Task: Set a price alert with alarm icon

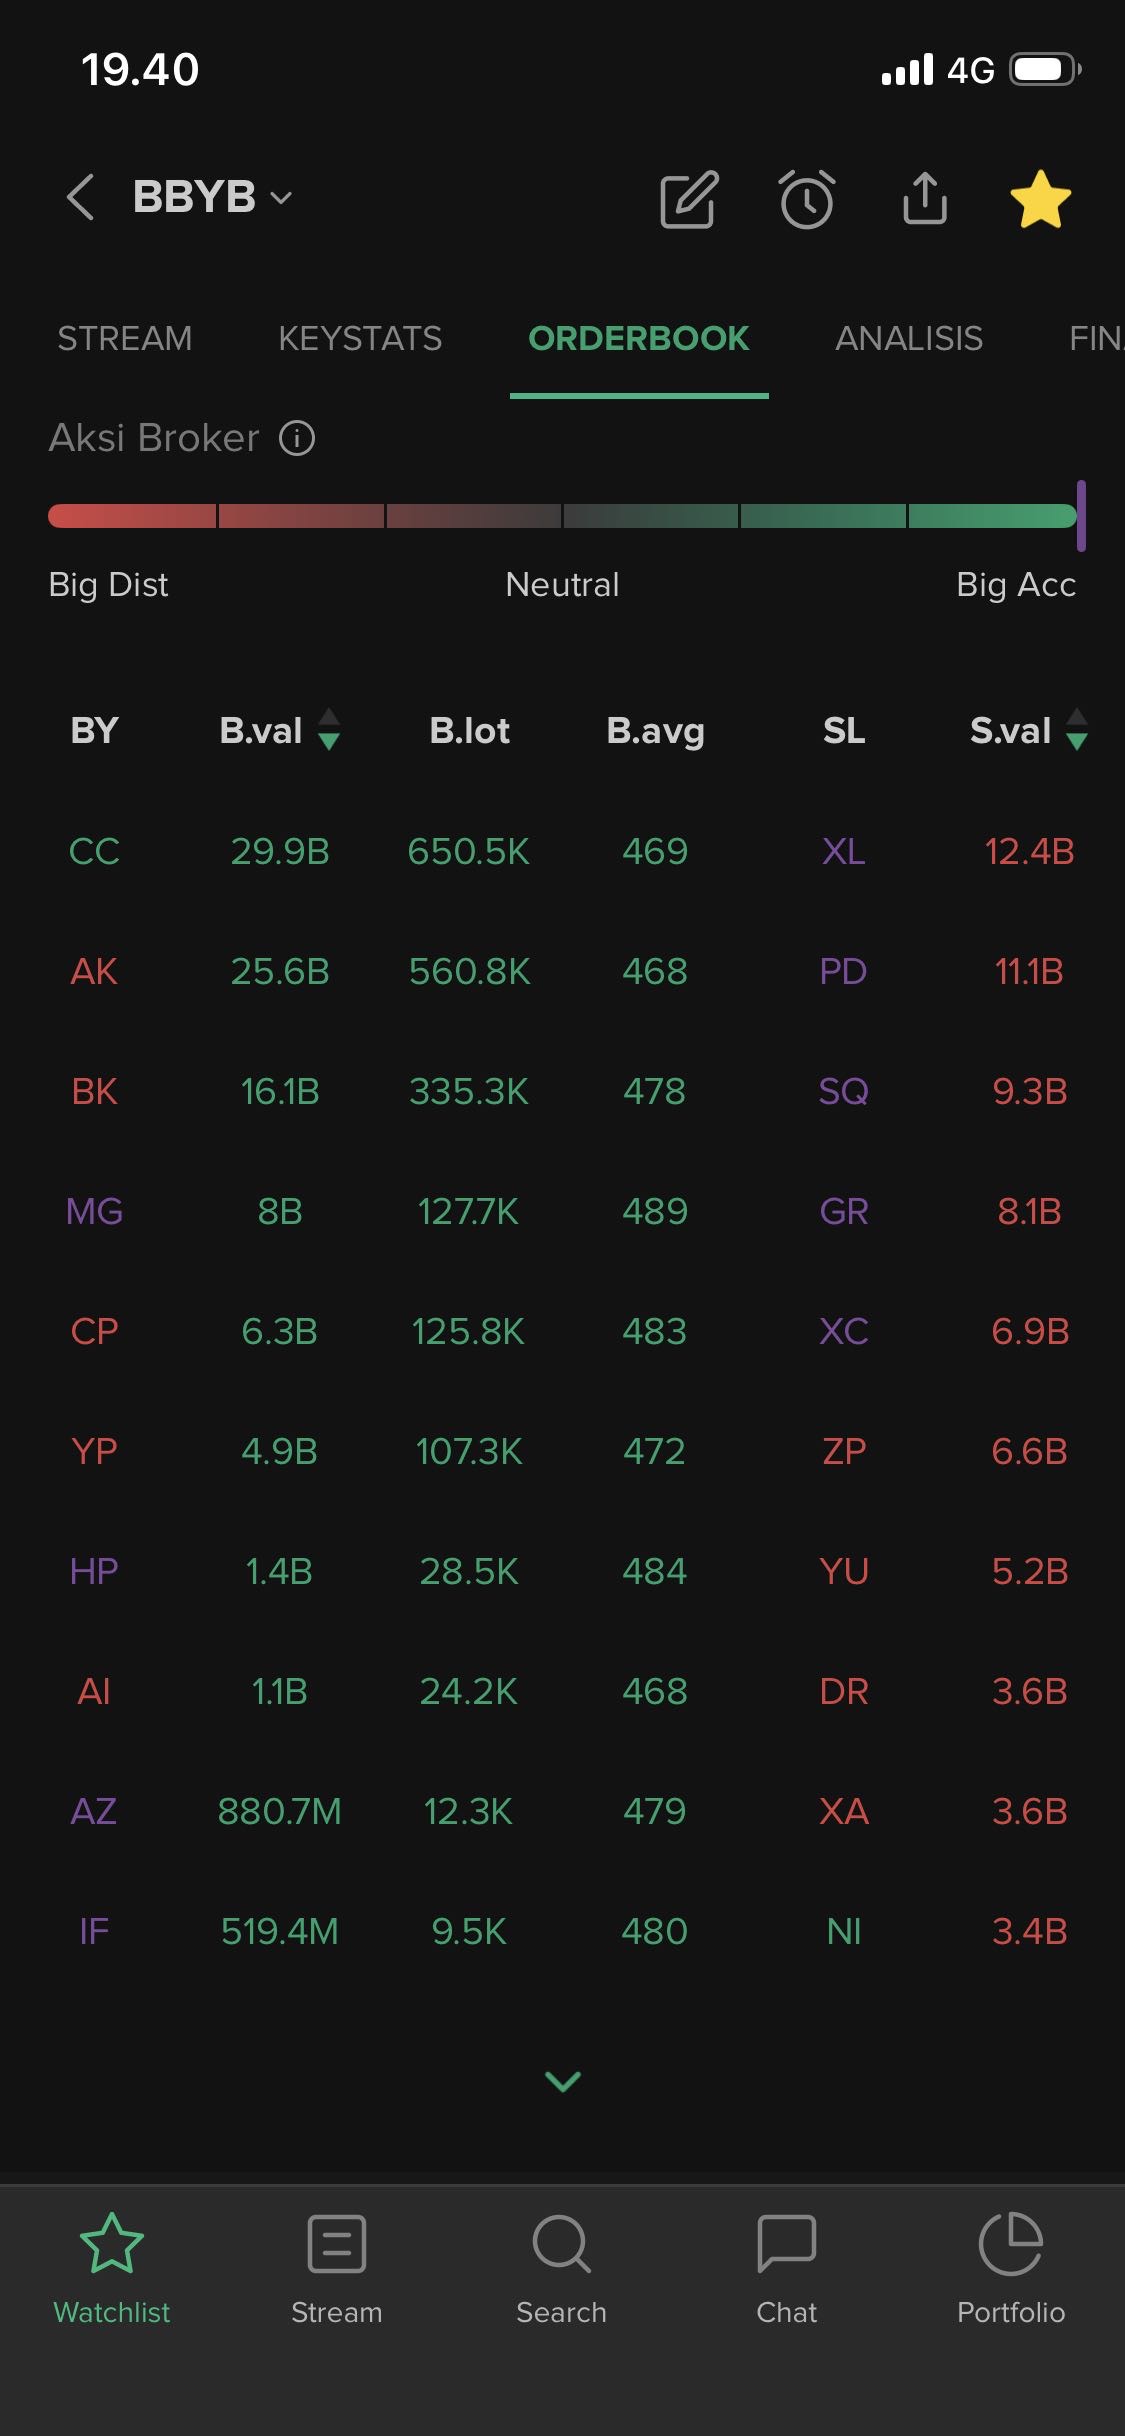Action: pos(807,199)
